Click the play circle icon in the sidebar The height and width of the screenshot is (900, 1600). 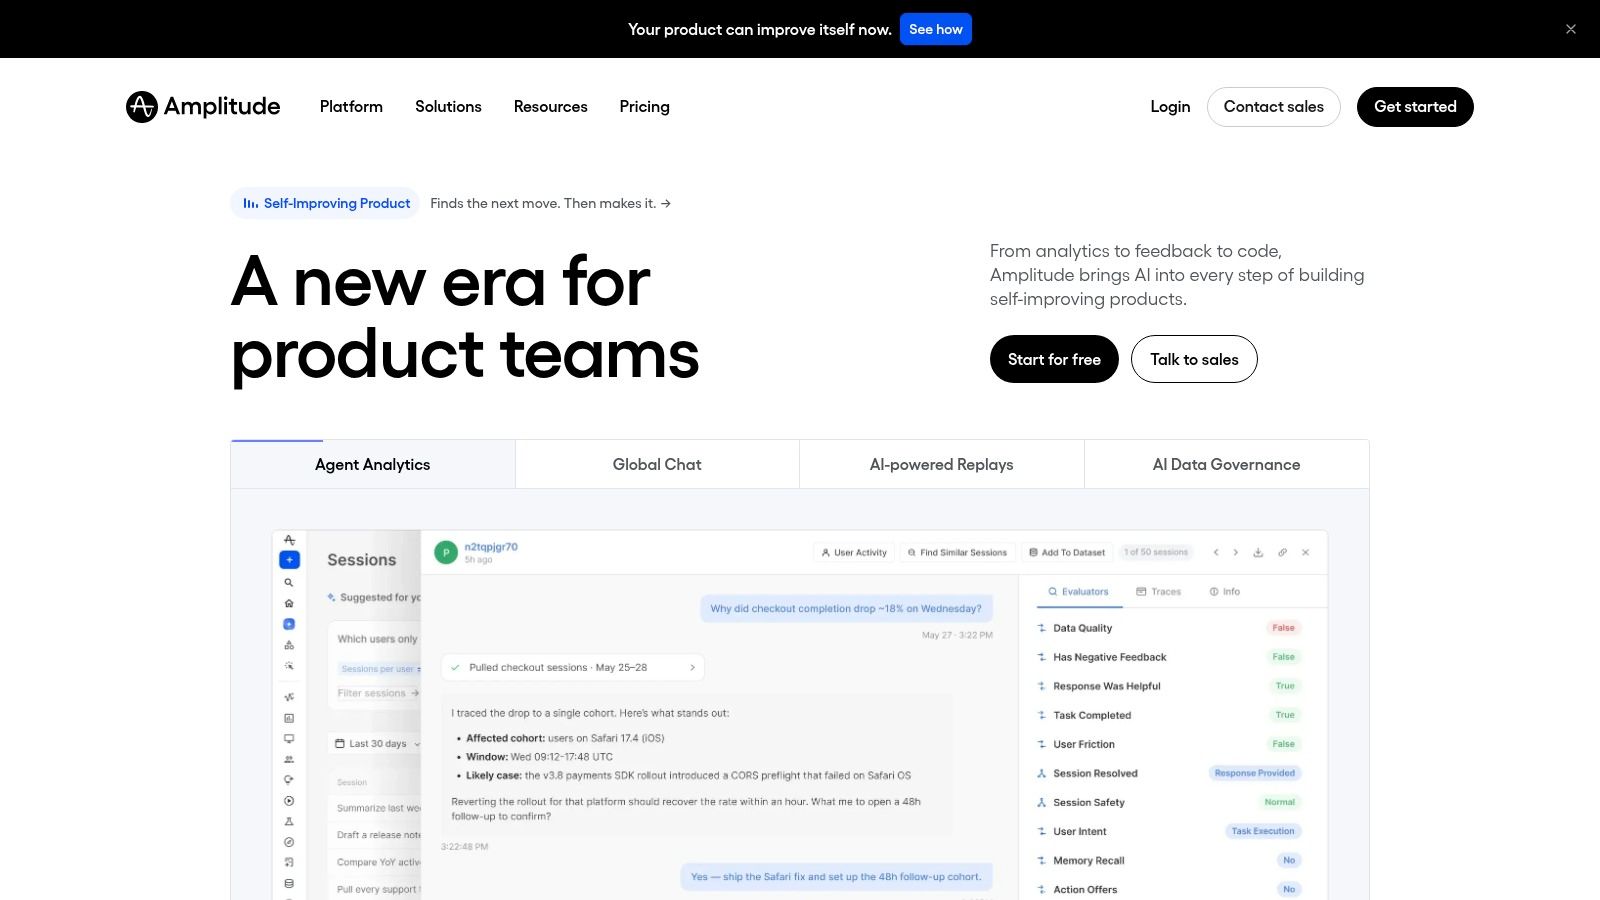(289, 801)
